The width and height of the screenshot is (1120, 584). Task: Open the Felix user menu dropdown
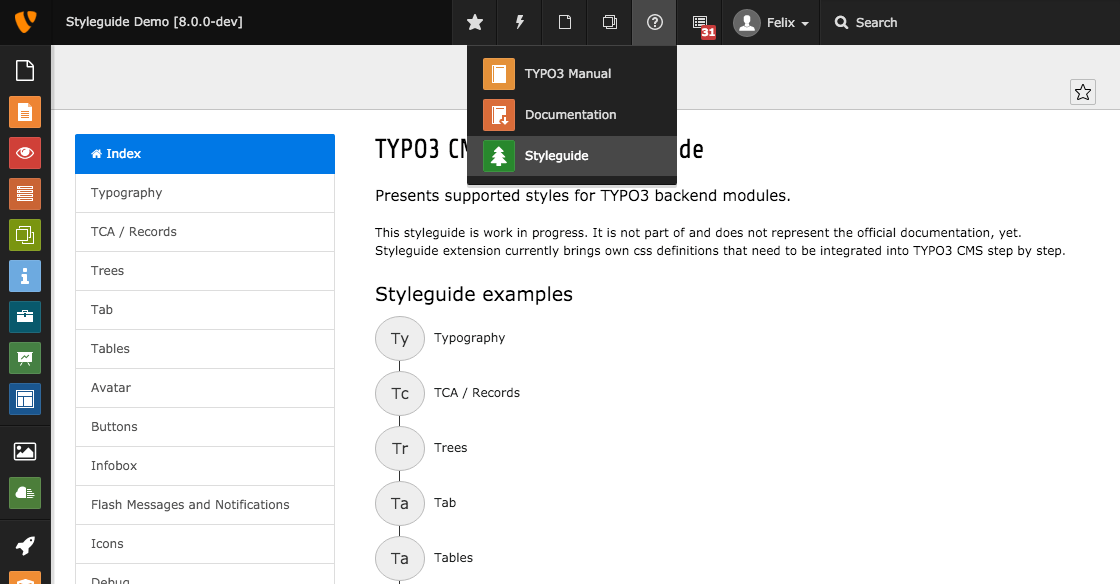click(771, 22)
